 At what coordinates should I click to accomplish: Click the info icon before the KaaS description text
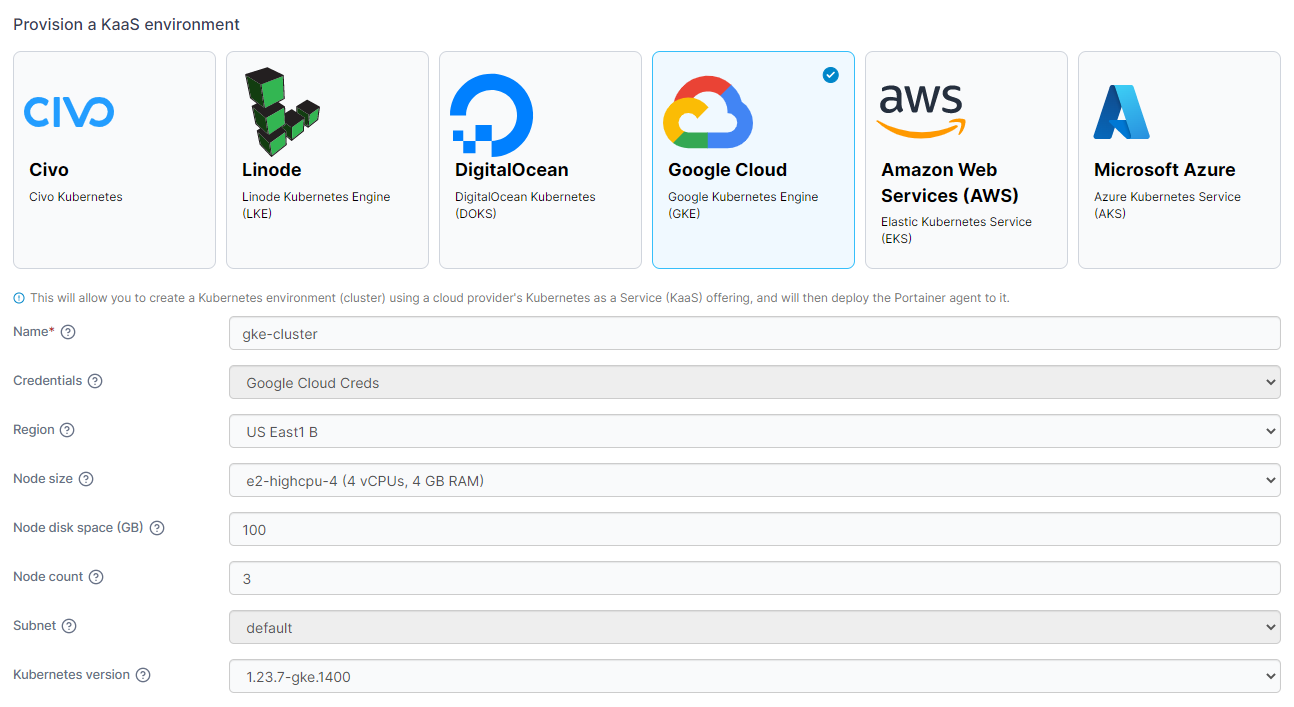(x=21, y=297)
